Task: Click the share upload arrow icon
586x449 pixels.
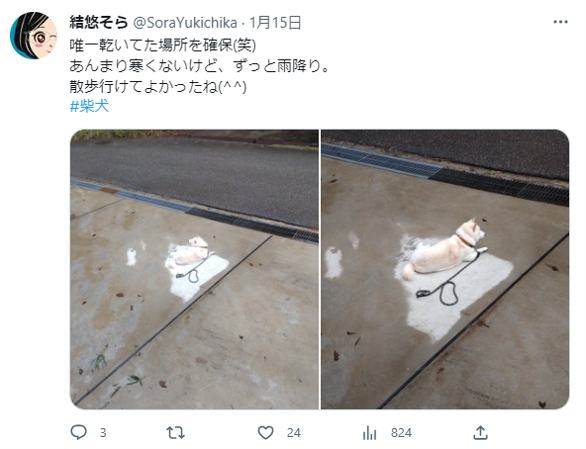Action: (480, 433)
